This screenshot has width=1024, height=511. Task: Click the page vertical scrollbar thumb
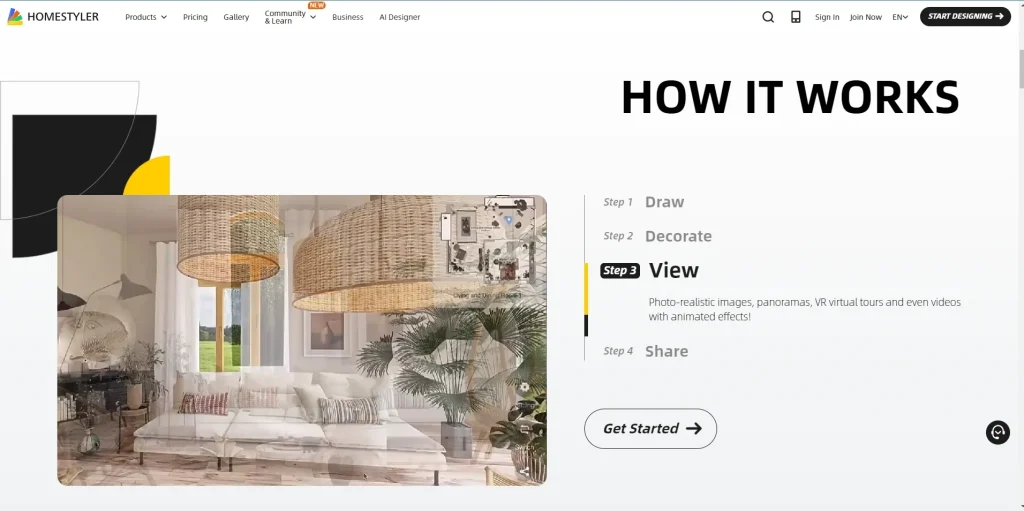pos(1019,68)
